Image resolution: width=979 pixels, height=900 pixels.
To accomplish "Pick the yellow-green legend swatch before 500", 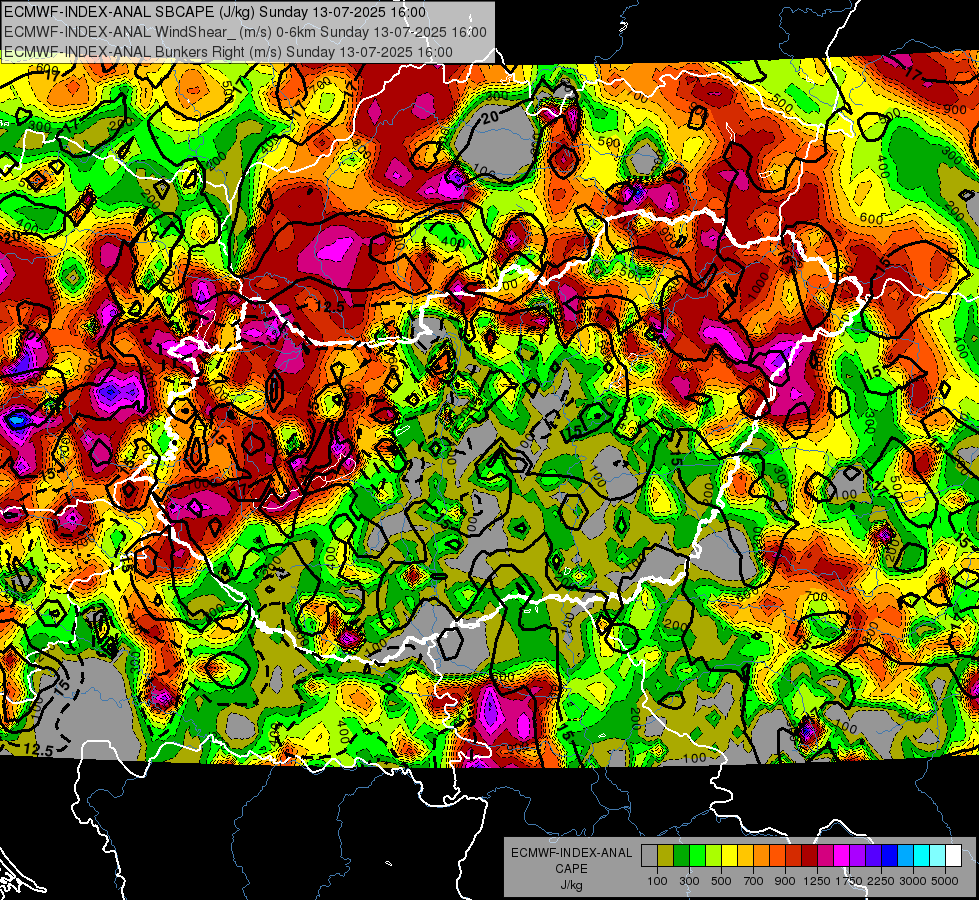I will [x=713, y=855].
